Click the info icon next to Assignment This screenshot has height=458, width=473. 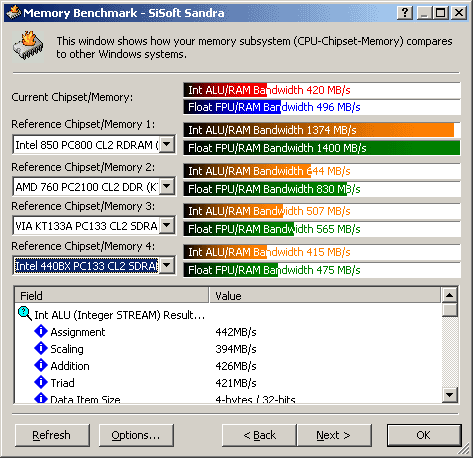41,331
